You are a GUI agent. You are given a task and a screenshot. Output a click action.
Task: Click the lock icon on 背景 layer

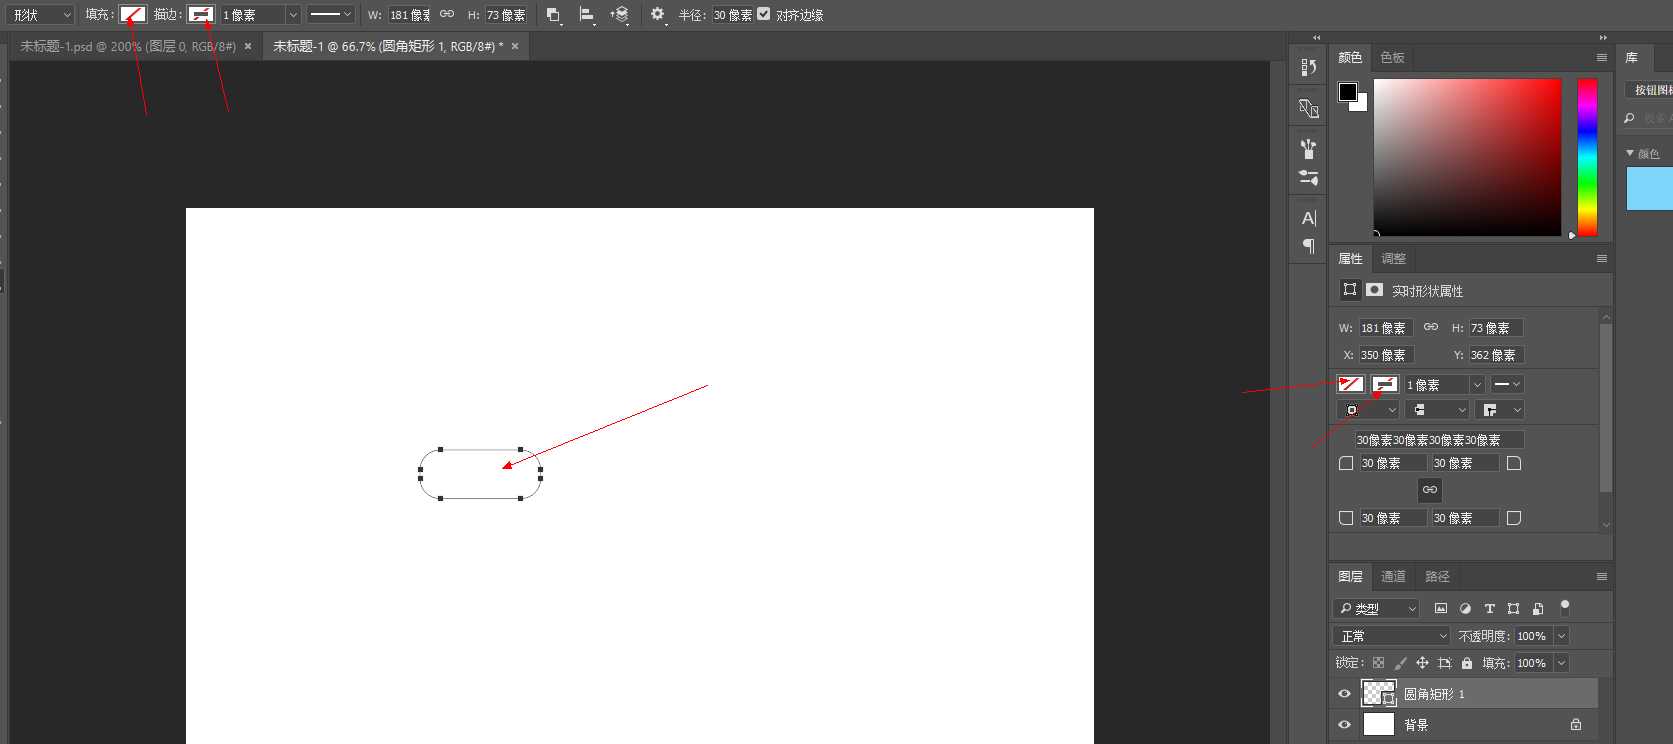(1576, 725)
